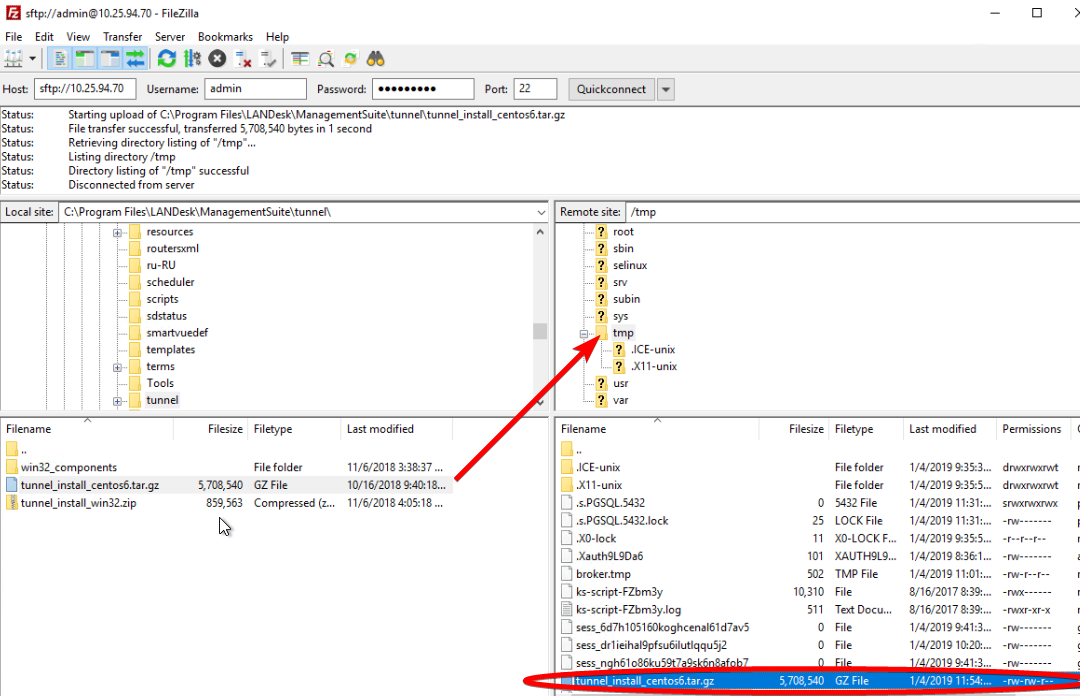Open the Transfer menu
The image size is (1080, 696).
[x=122, y=36]
